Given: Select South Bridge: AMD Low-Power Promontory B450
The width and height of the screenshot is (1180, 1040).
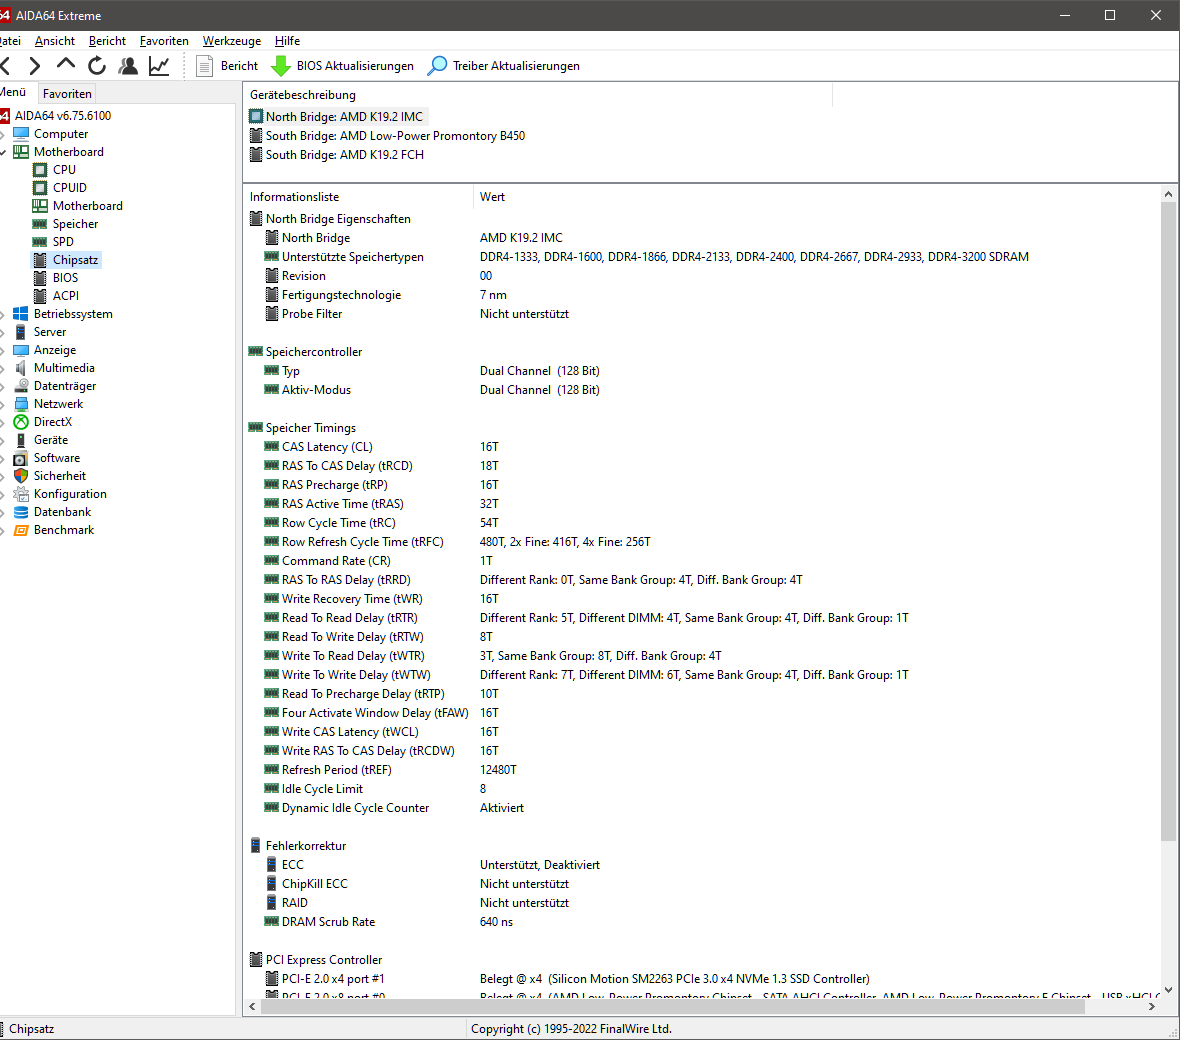Looking at the screenshot, I should point(387,135).
